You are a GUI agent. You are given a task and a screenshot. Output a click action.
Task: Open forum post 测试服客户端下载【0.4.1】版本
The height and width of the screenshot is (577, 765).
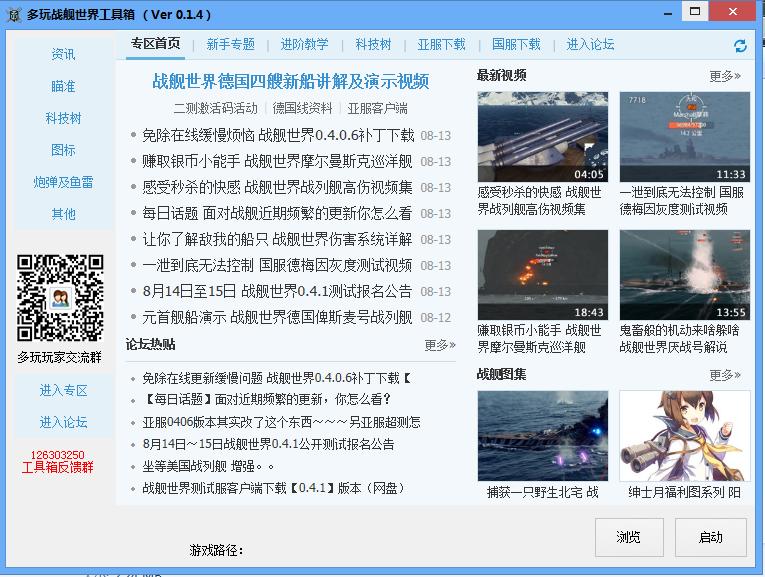click(x=274, y=488)
